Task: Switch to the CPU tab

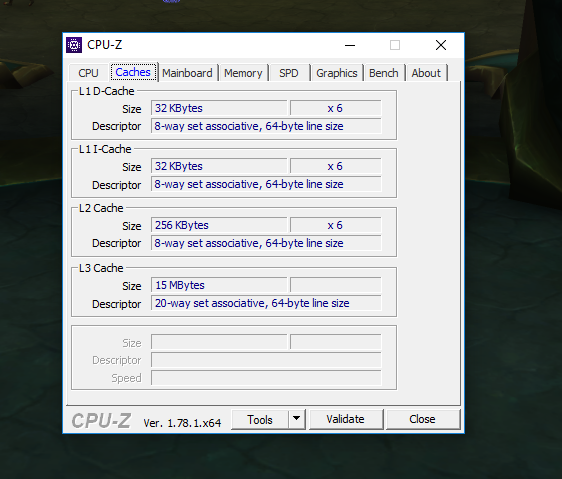Action: (88, 73)
